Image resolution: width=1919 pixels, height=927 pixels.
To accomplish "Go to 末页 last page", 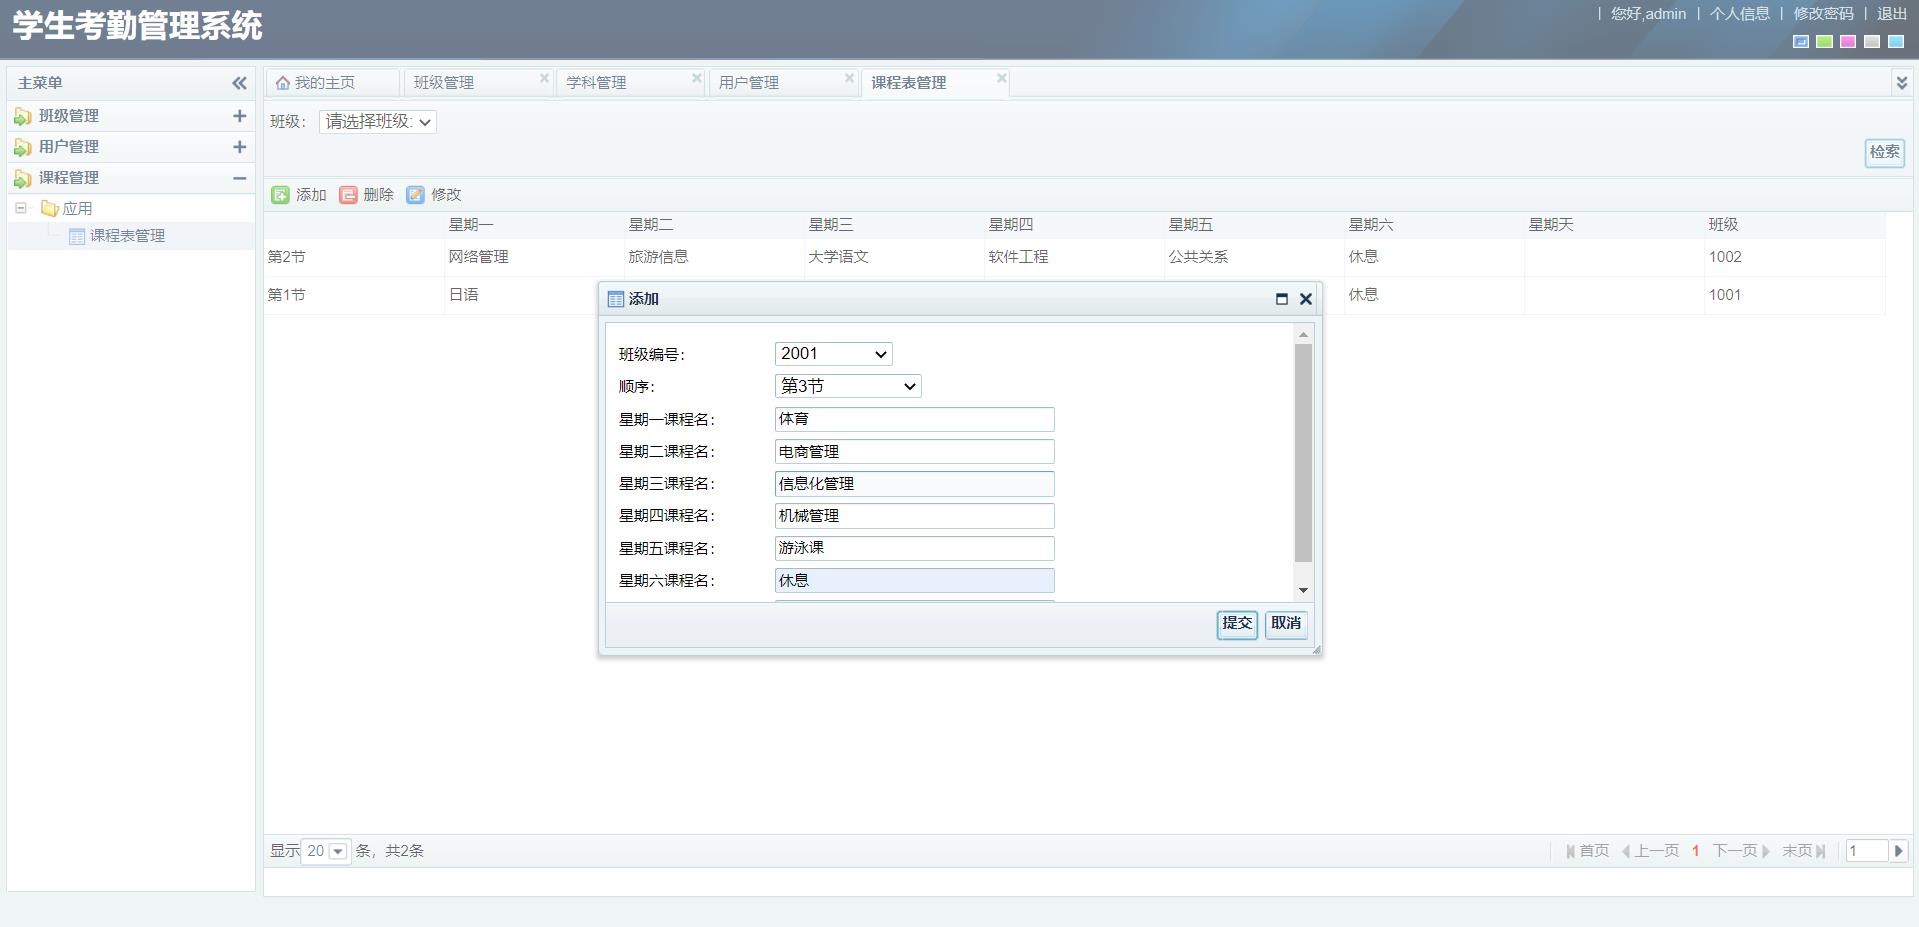I will [1804, 851].
